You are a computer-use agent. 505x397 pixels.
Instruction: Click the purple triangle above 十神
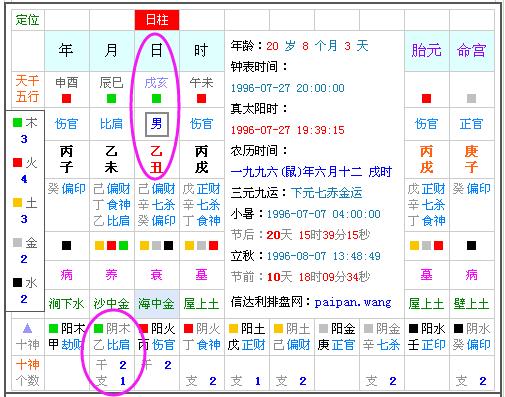click(27, 329)
